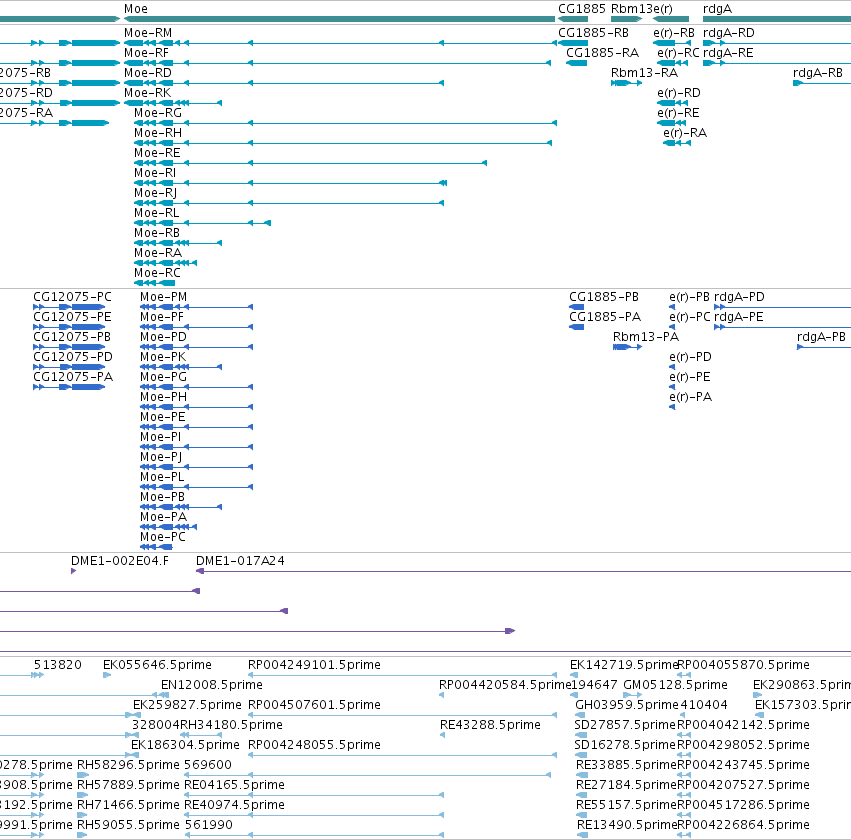This screenshot has height=840, width=851.
Task: Click the rdgA-RB transcript label
Action: point(818,73)
